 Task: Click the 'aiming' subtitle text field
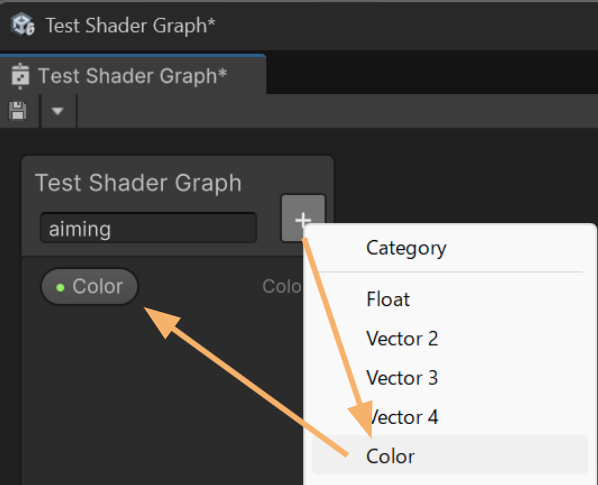tap(148, 228)
